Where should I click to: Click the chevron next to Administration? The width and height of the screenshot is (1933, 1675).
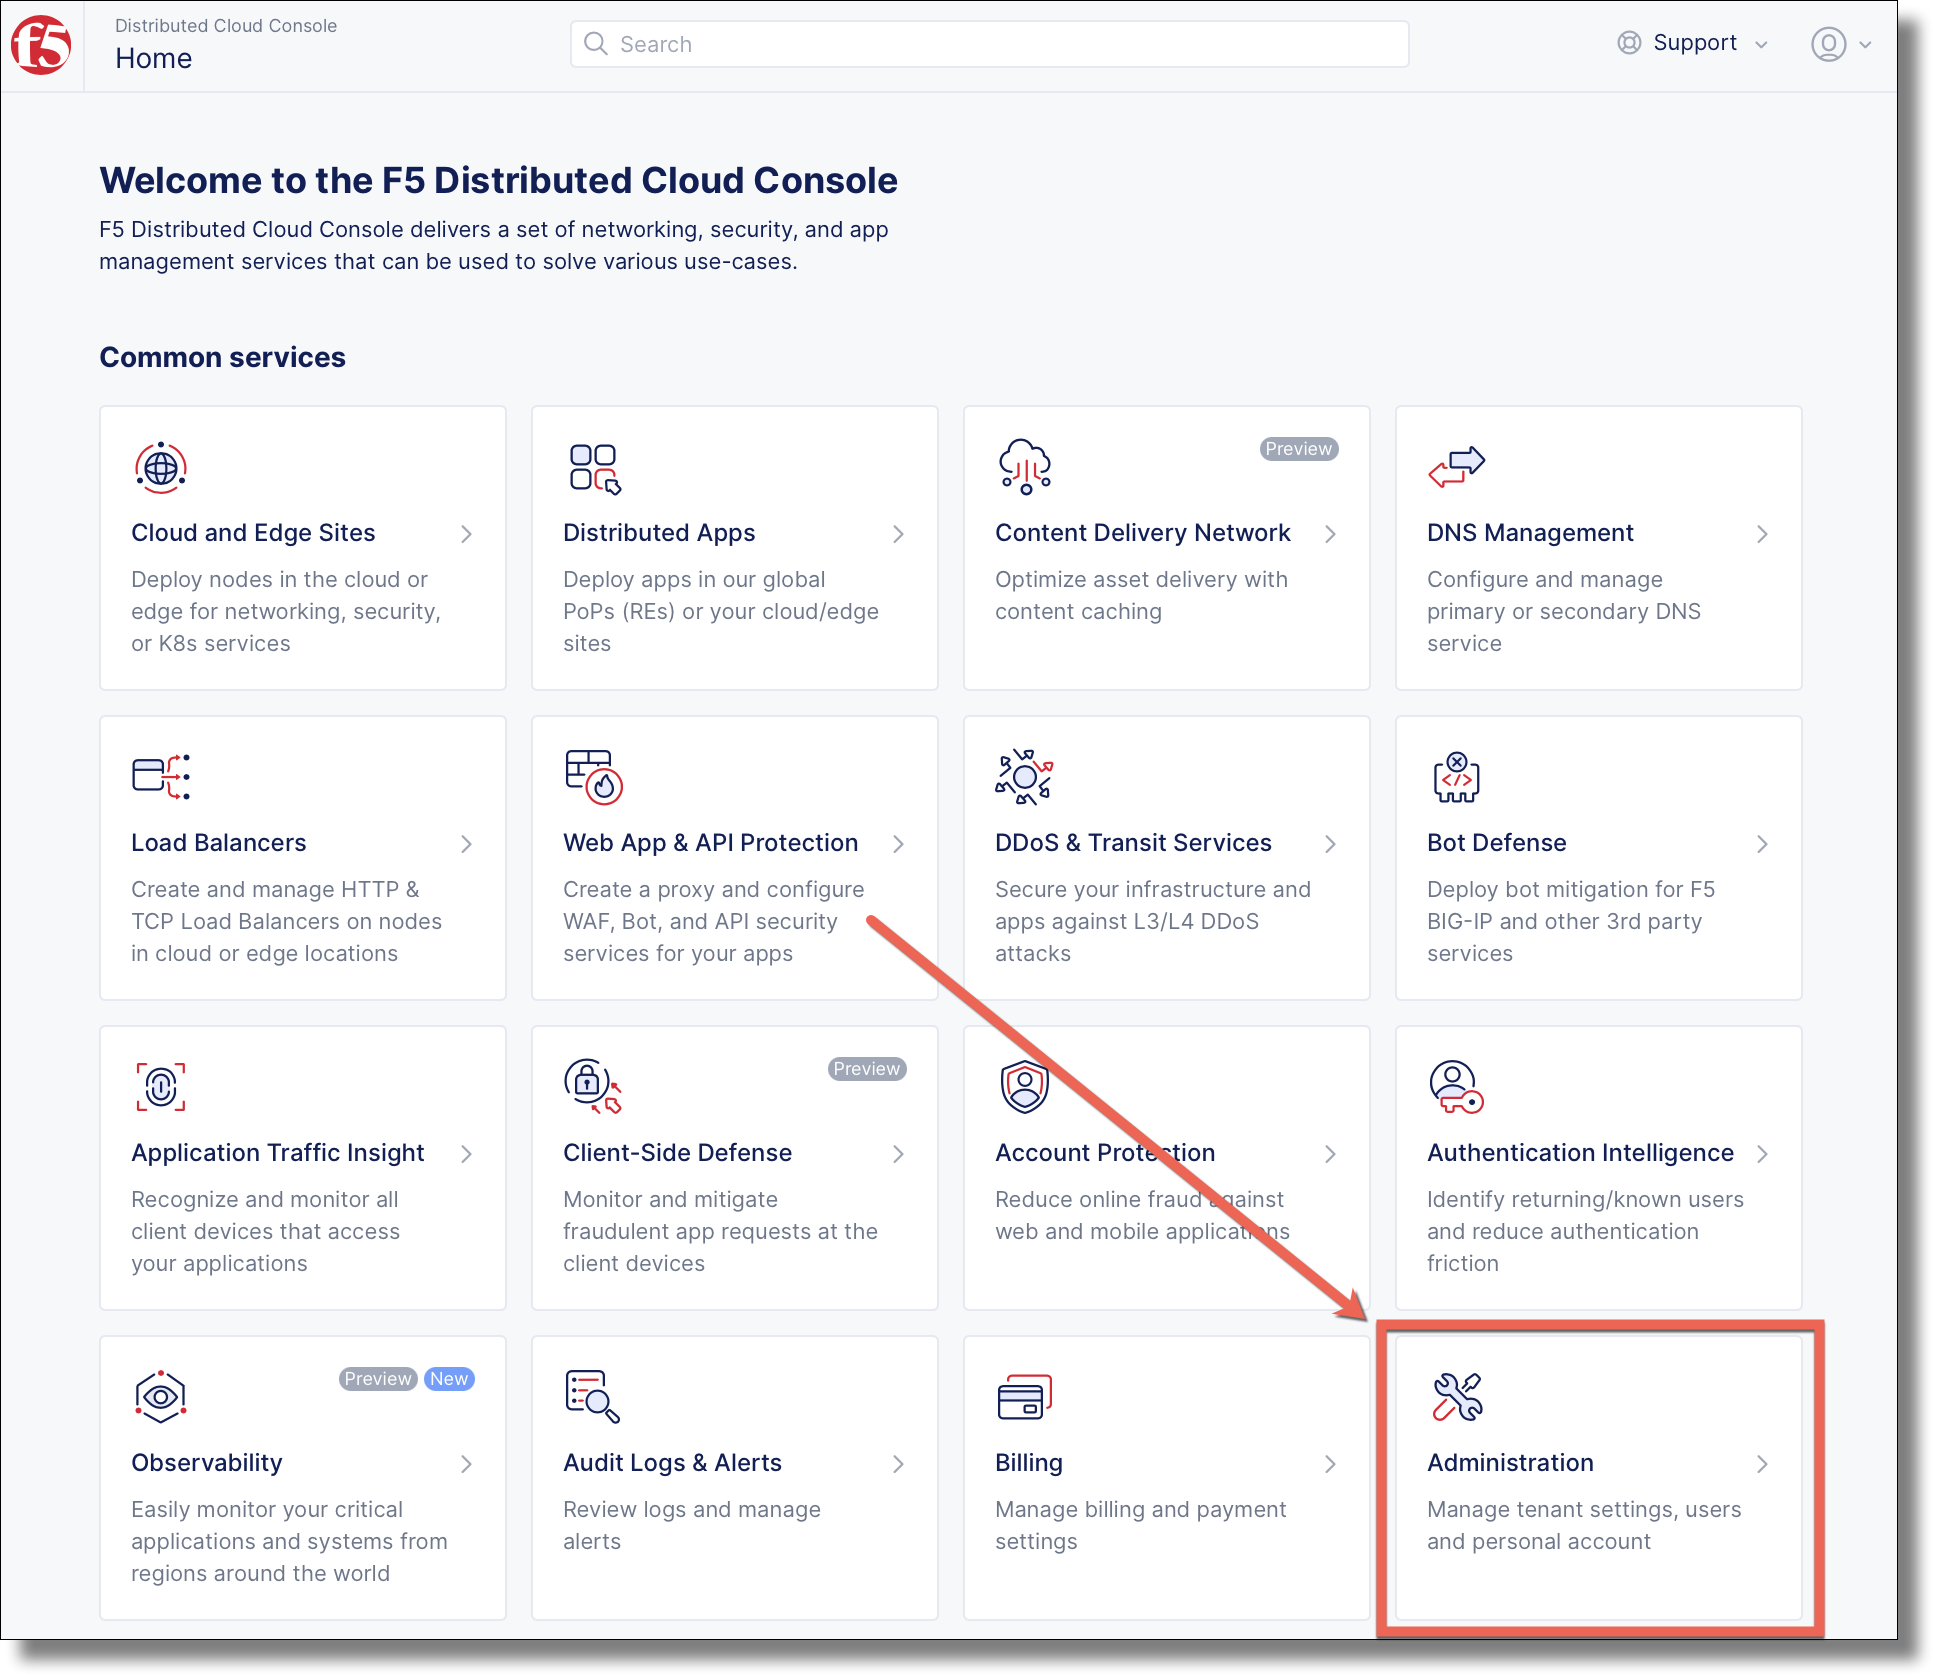tap(1763, 1464)
